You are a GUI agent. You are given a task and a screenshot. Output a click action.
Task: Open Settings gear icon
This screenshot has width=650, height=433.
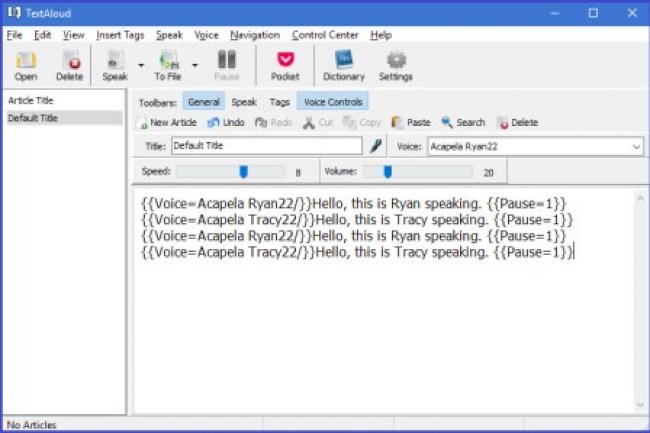tap(396, 64)
